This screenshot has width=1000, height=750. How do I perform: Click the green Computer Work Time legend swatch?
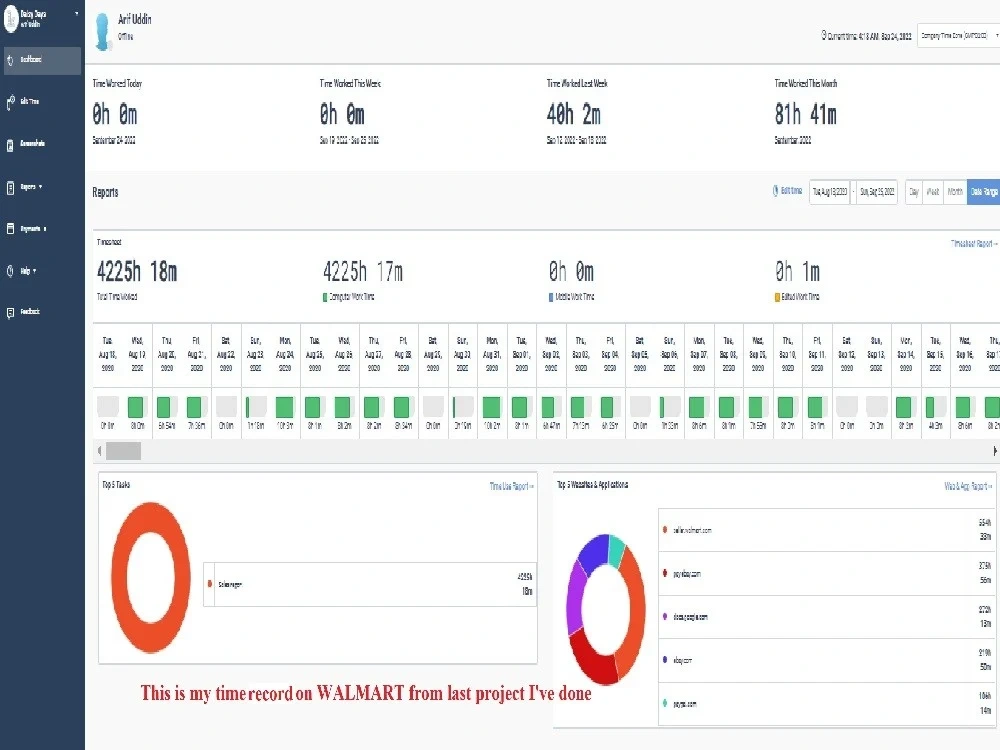coord(325,297)
